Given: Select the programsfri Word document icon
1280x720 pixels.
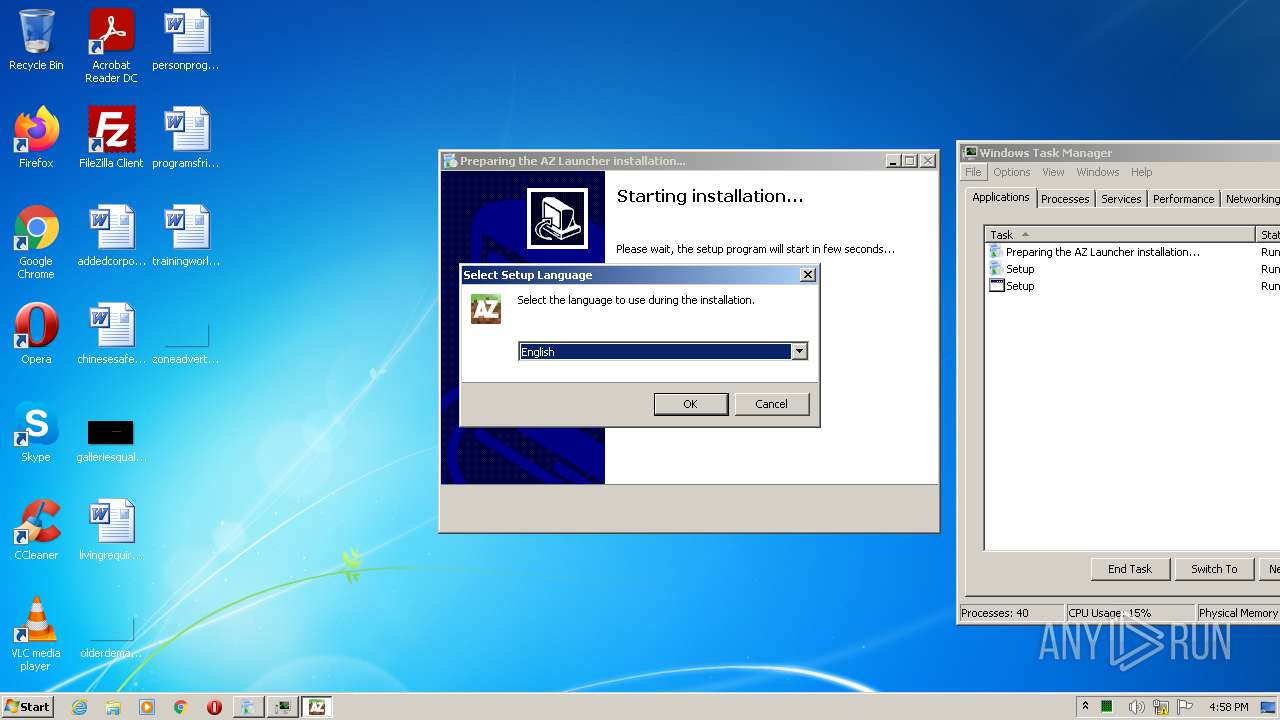Looking at the screenshot, I should click(x=186, y=138).
